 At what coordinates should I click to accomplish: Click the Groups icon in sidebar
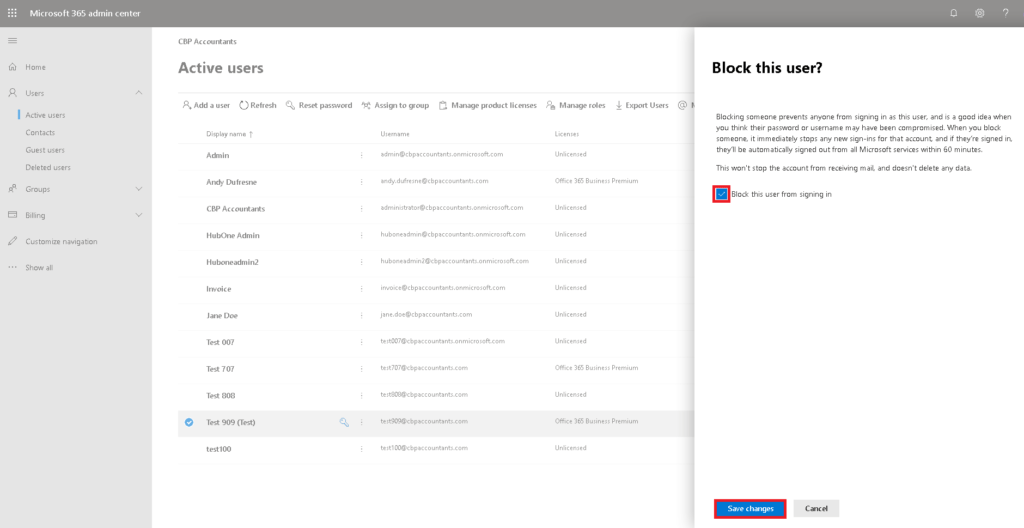[x=12, y=189]
